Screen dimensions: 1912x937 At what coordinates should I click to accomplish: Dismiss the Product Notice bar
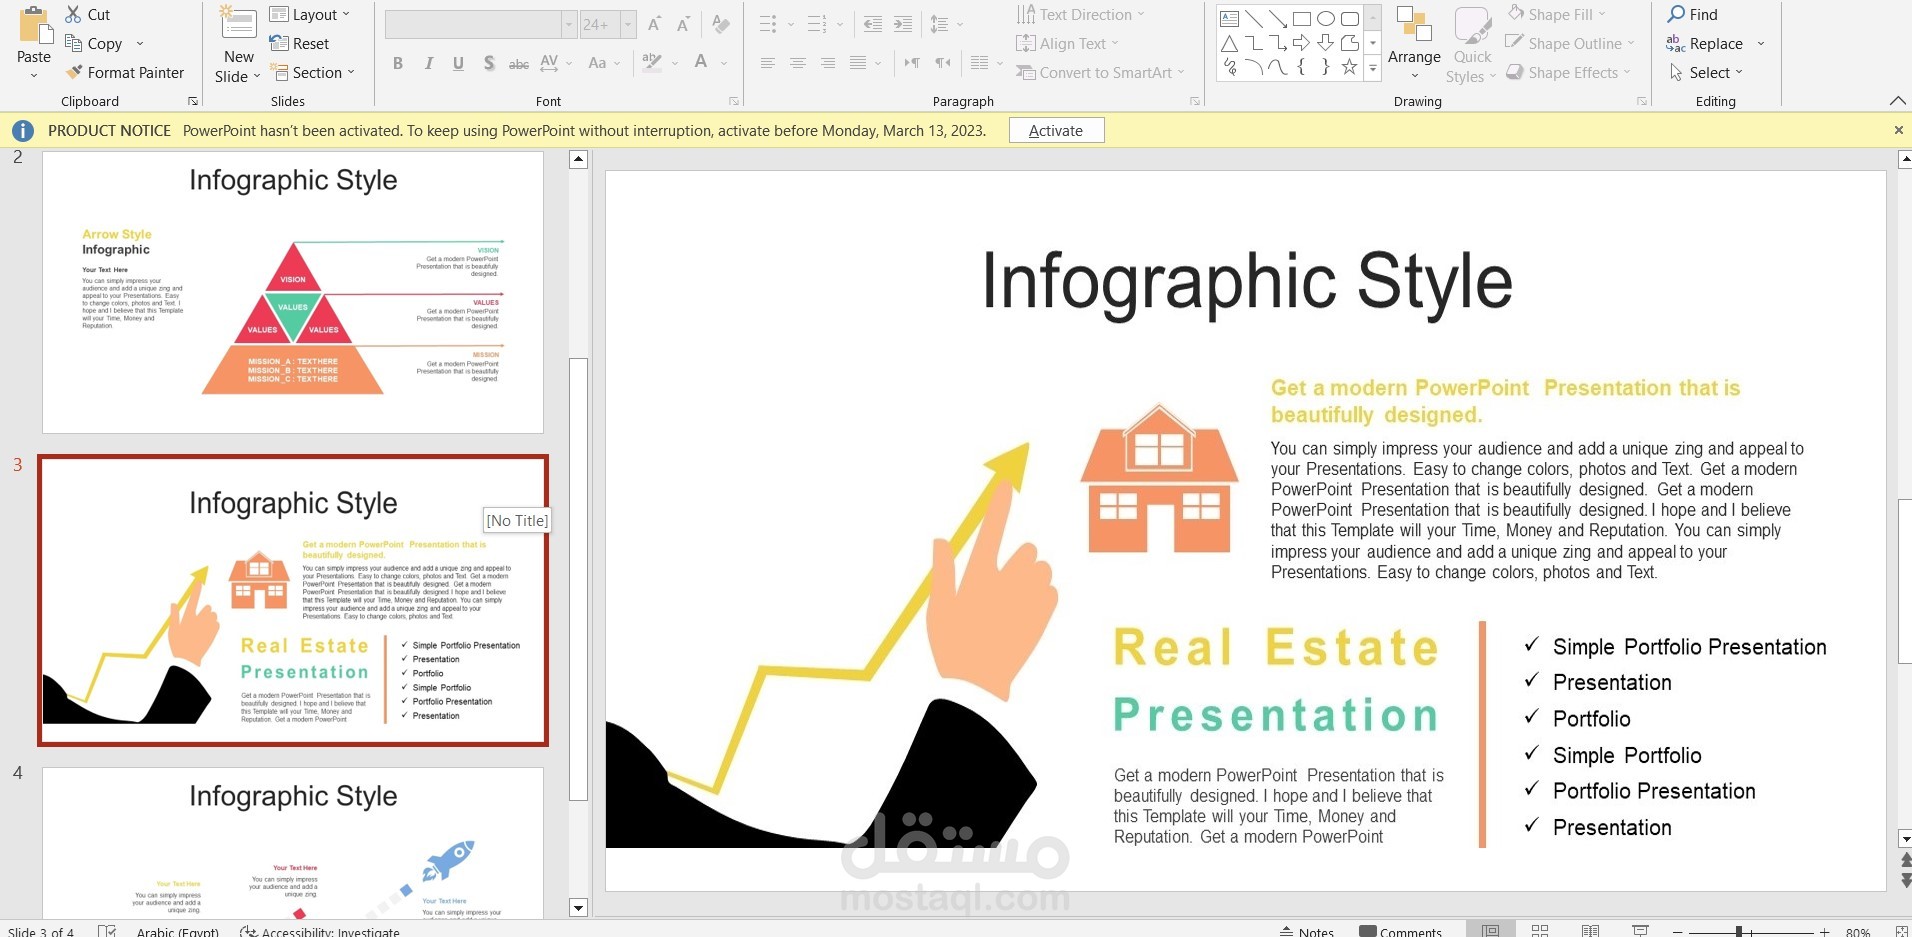(x=1898, y=130)
